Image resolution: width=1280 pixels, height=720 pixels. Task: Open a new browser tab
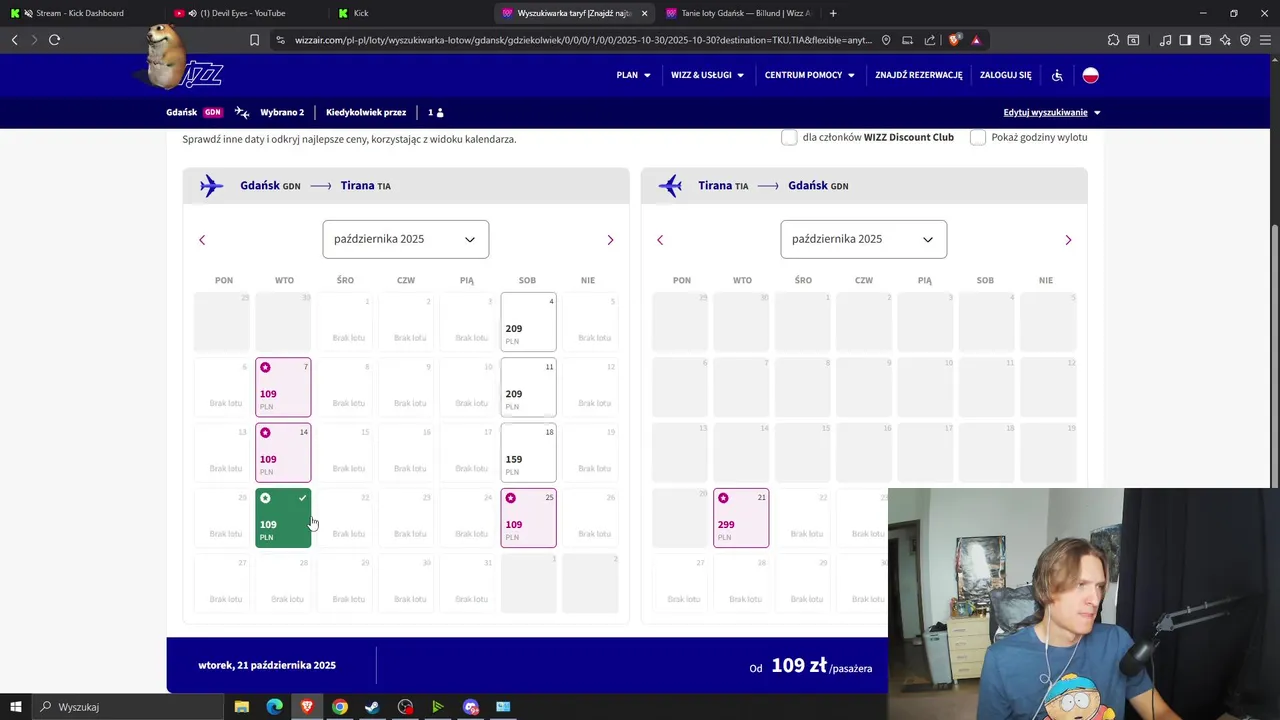click(833, 13)
